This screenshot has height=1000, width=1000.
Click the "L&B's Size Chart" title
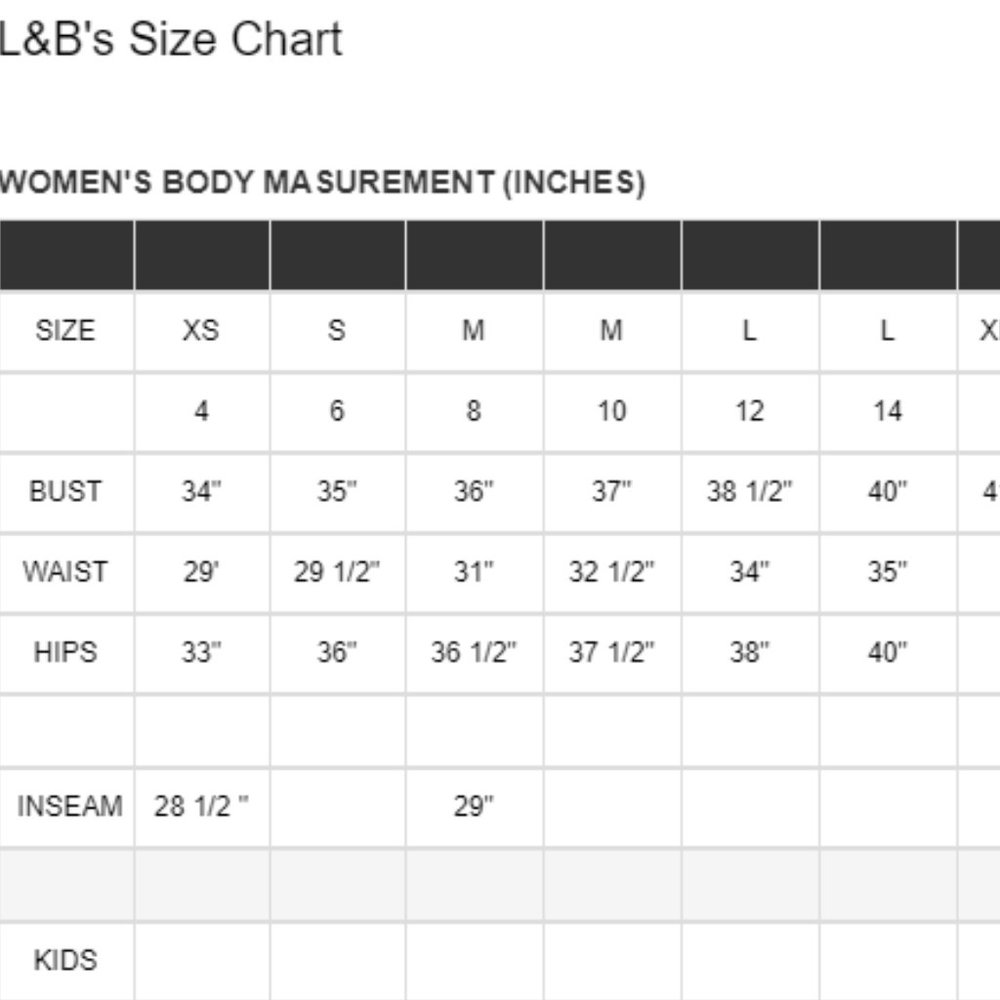tap(171, 40)
